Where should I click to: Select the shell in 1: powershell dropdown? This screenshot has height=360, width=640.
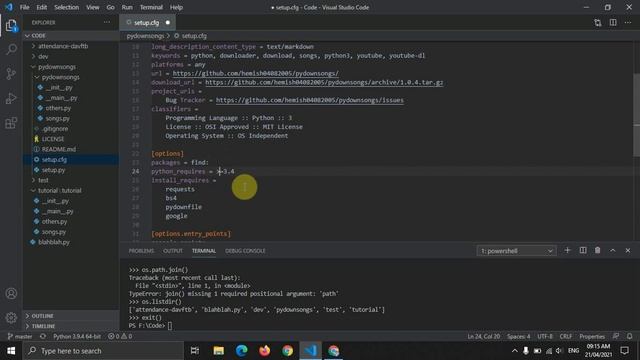[x=516, y=251]
